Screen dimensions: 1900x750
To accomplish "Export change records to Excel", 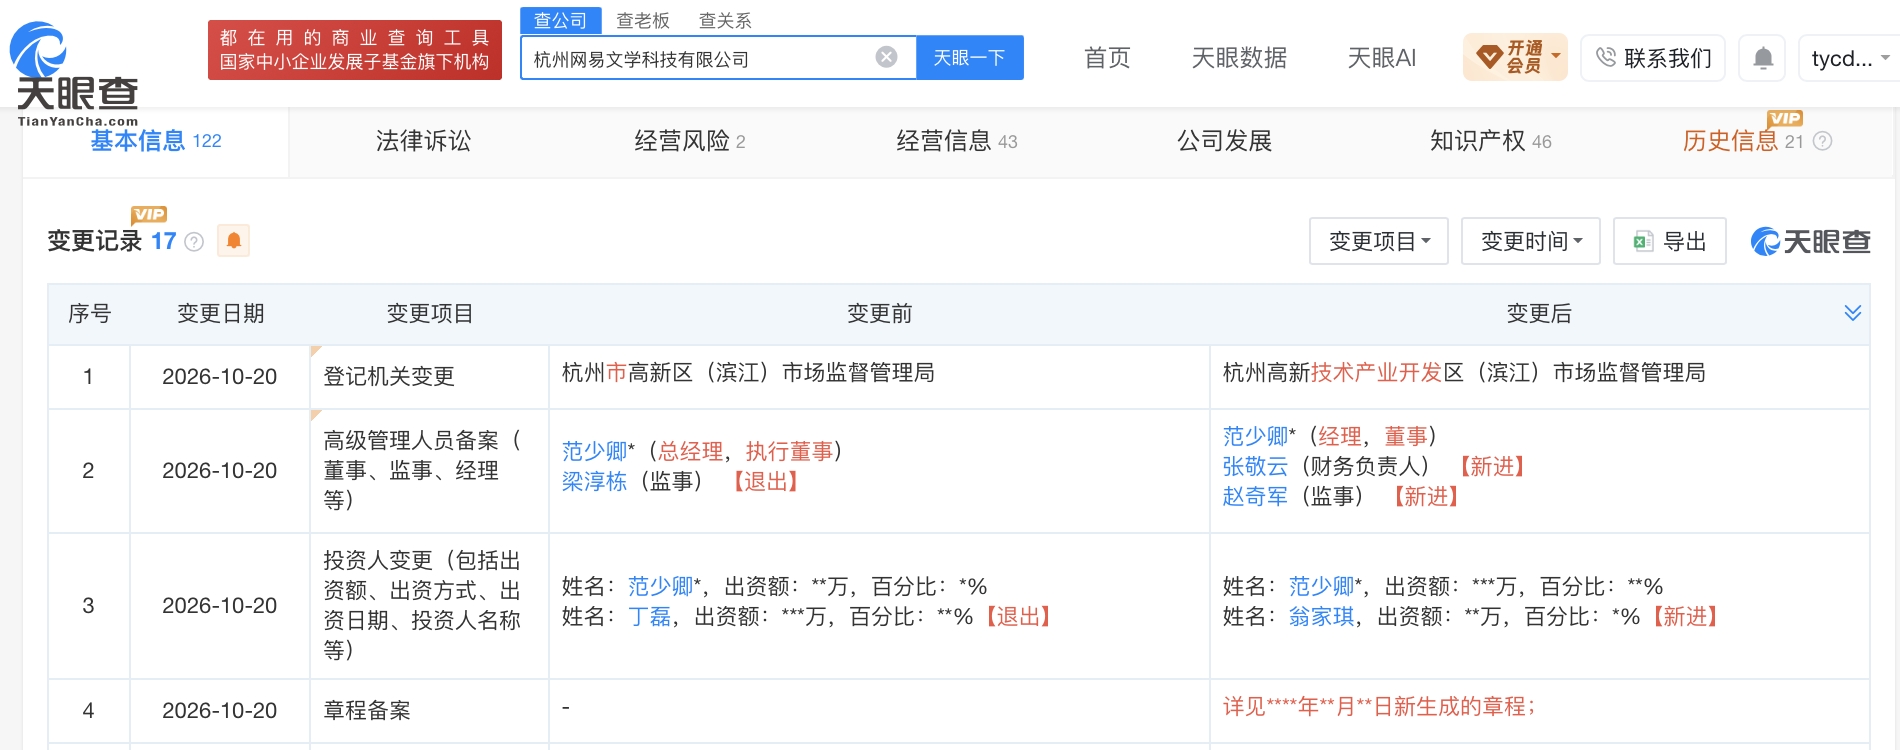I will pyautogui.click(x=1669, y=241).
